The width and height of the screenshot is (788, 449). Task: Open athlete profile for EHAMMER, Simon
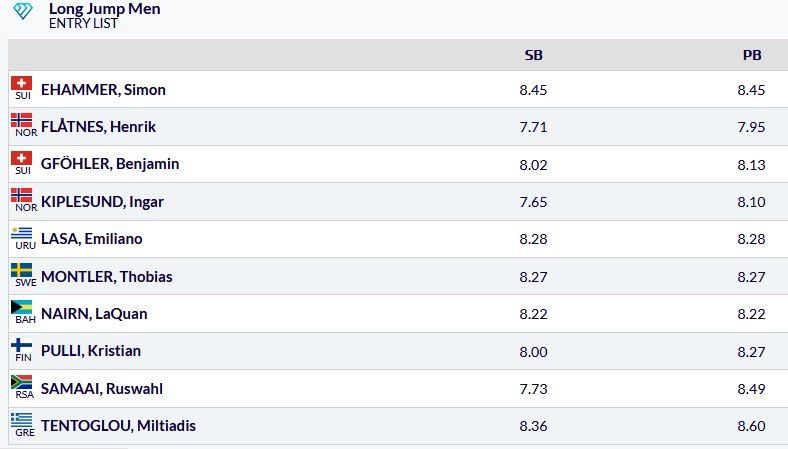coord(103,90)
